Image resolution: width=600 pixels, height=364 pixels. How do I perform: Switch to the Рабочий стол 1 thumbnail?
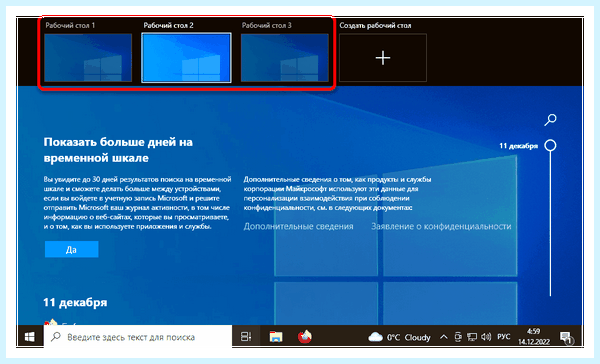[88, 58]
